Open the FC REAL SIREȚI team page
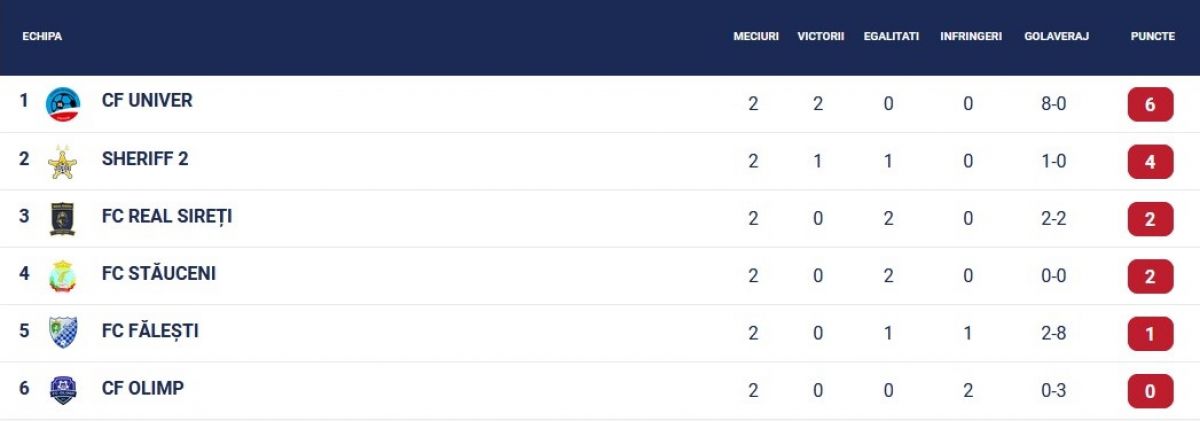 click(167, 216)
